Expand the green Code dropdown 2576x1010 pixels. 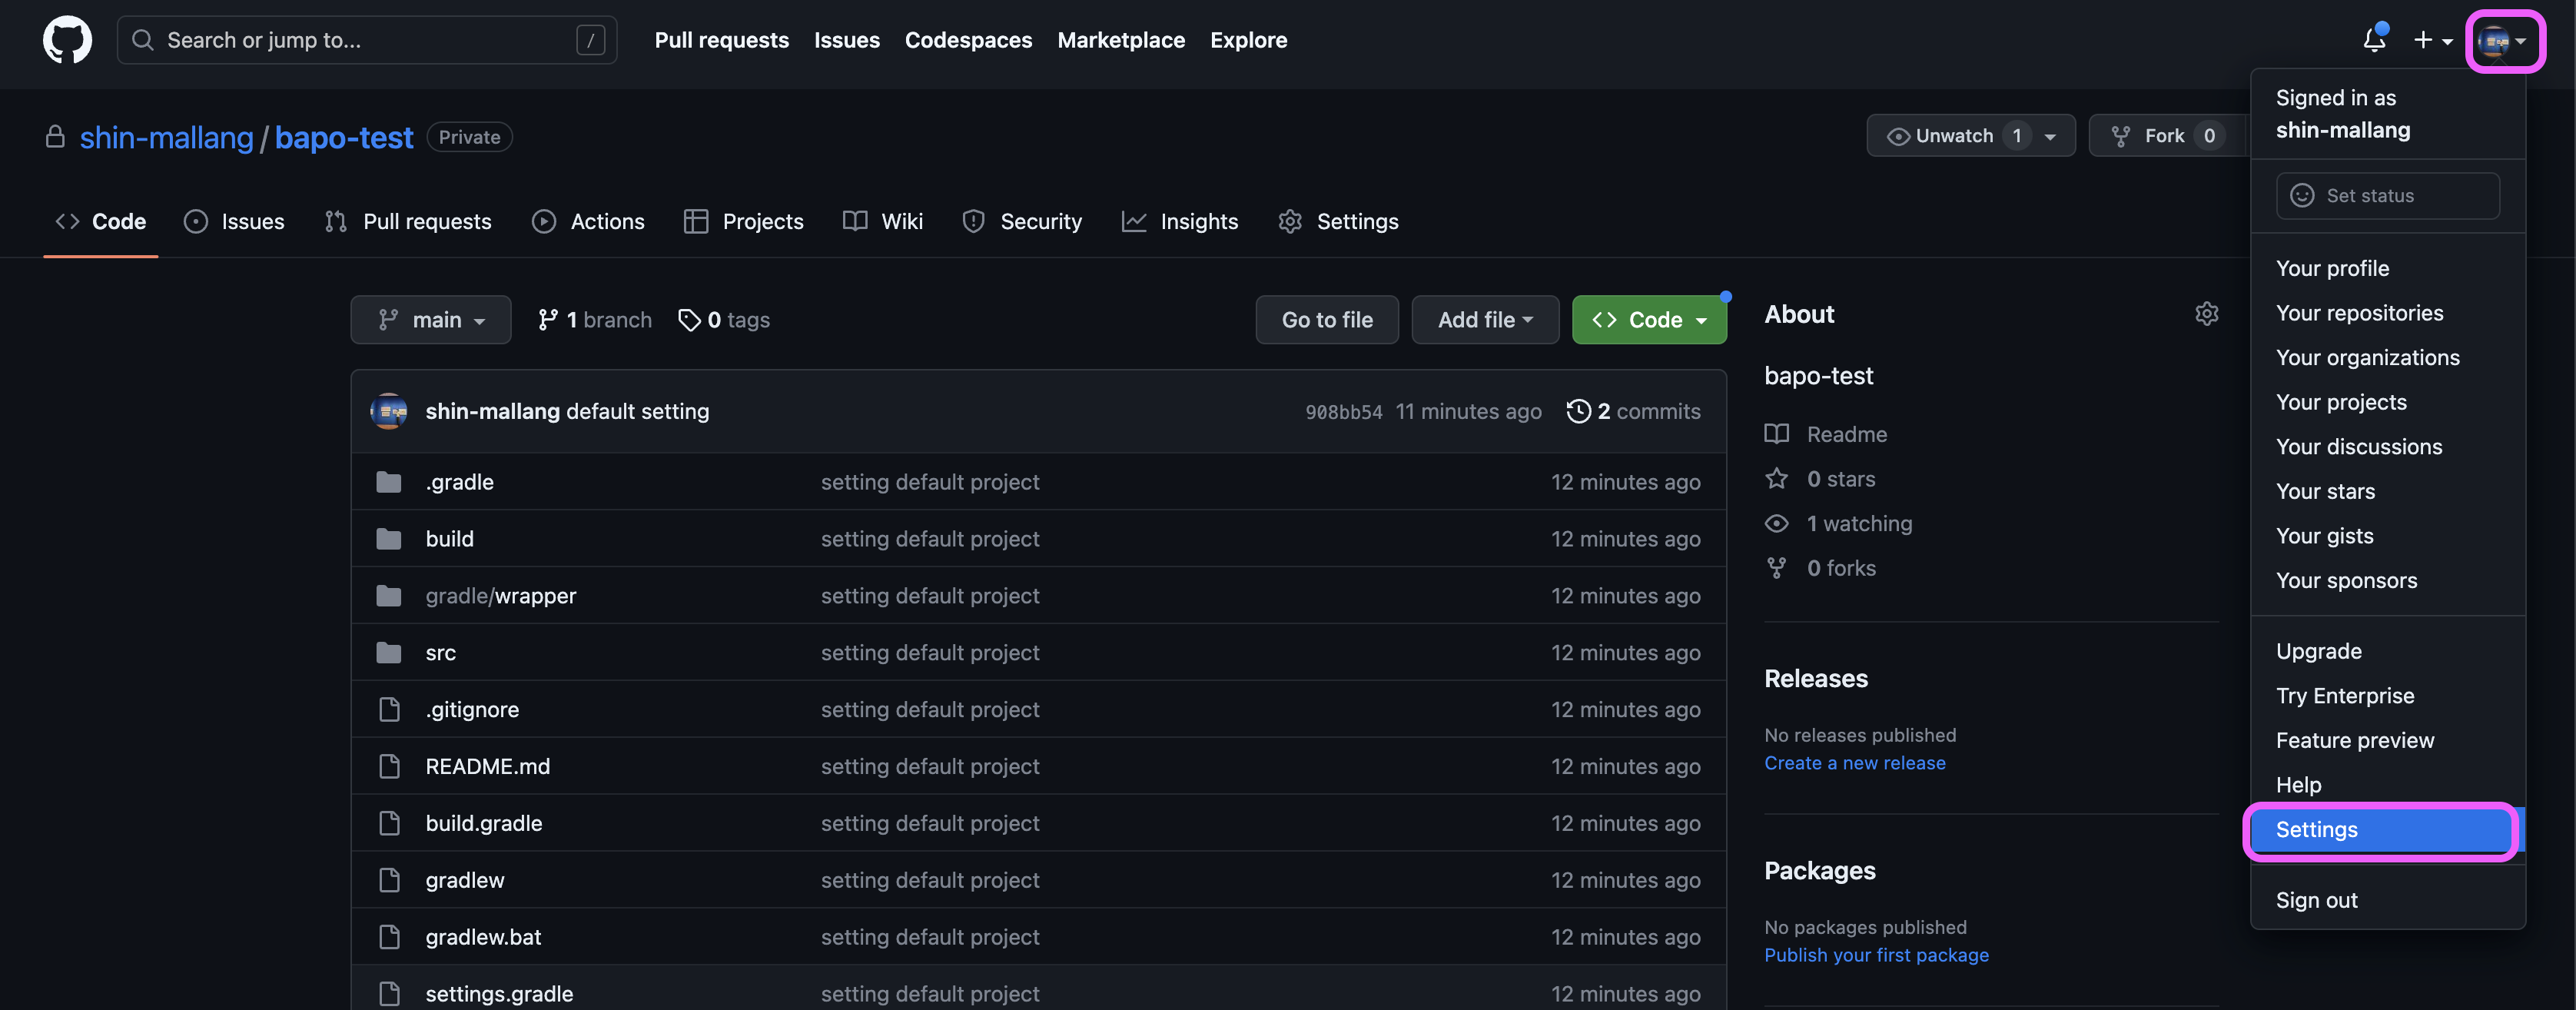click(1648, 320)
